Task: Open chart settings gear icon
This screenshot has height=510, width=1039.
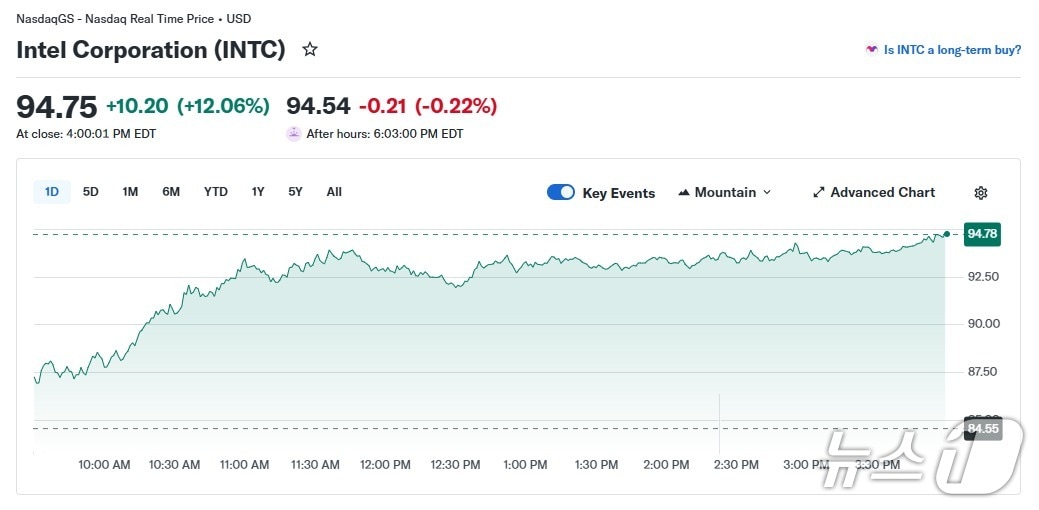Action: pos(981,193)
